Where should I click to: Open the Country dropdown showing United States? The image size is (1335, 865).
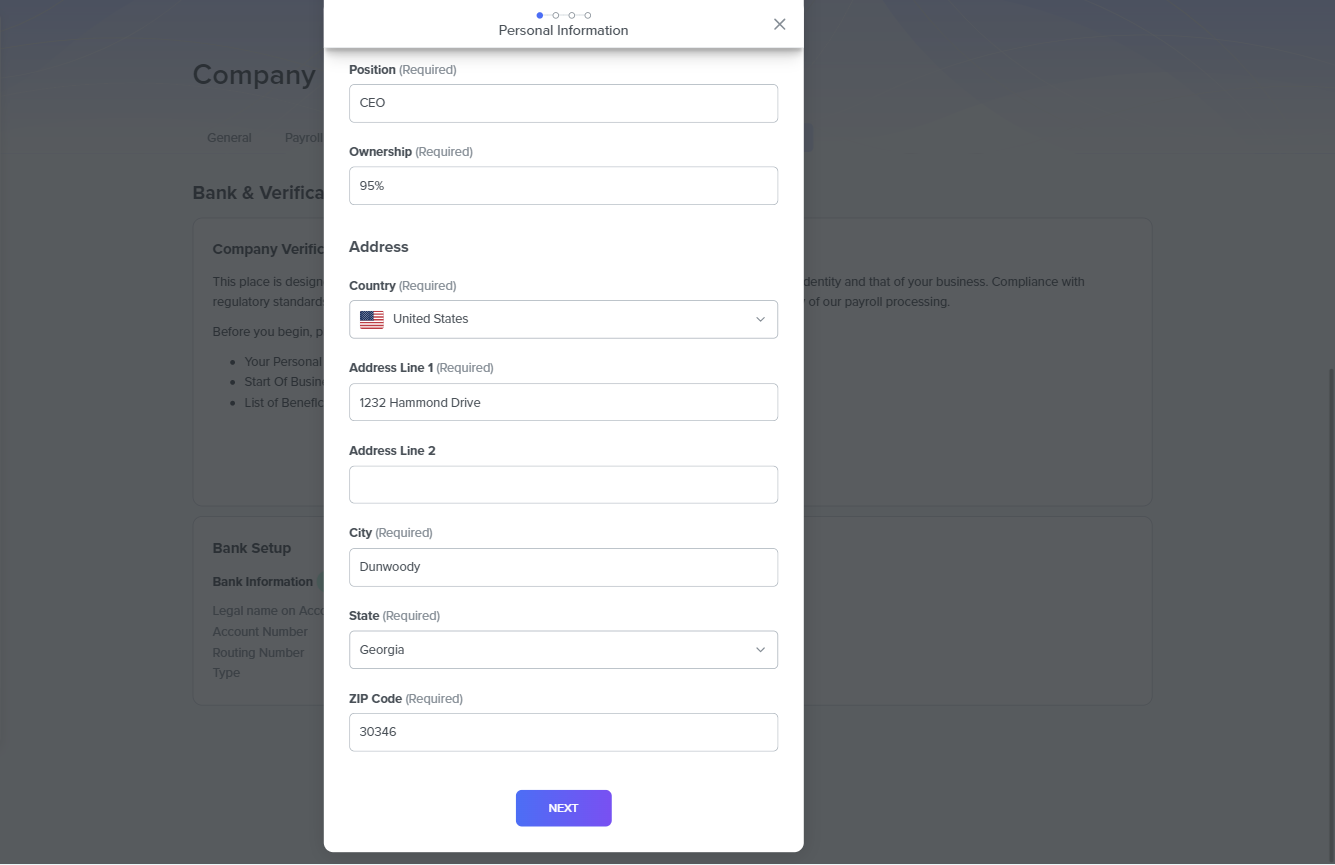tap(563, 320)
